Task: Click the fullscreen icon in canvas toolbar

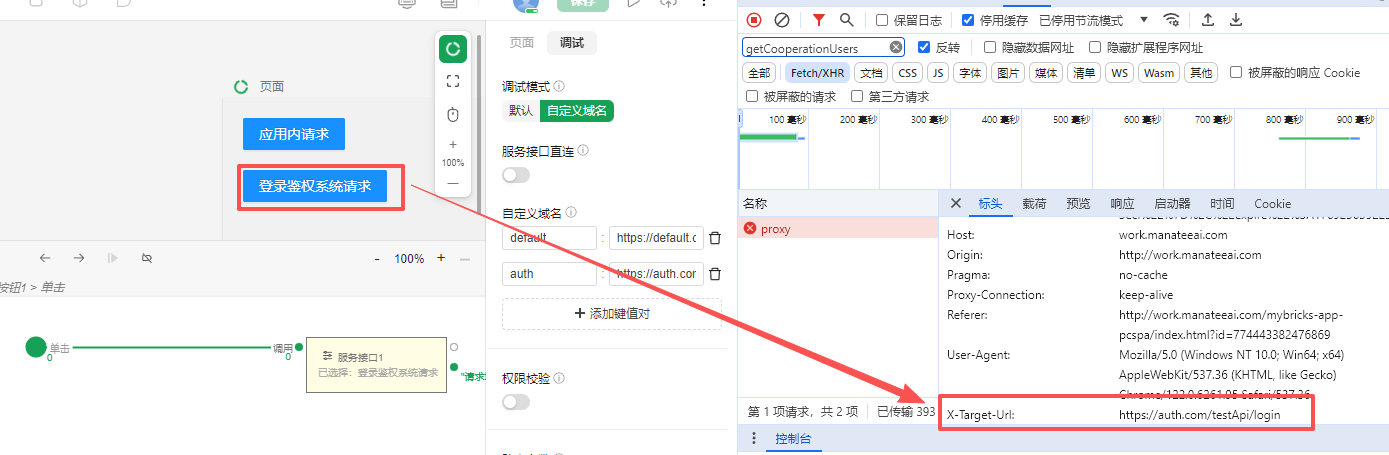Action: 453,81
